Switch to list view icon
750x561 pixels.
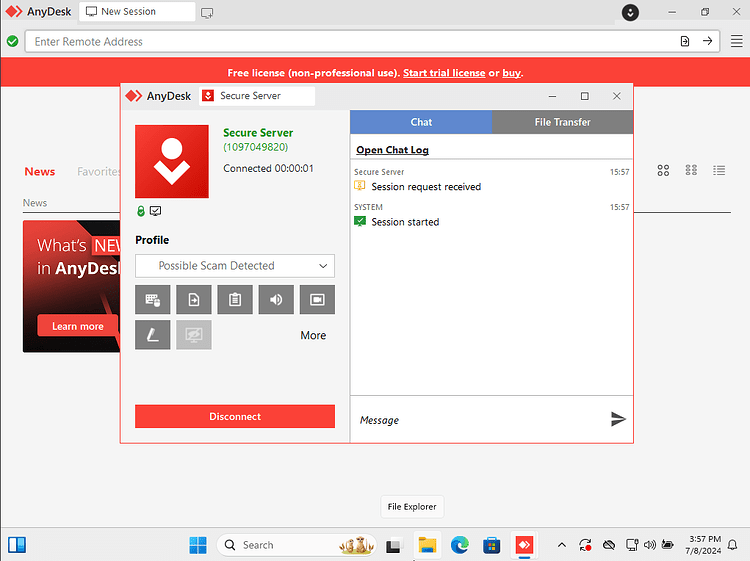click(719, 170)
